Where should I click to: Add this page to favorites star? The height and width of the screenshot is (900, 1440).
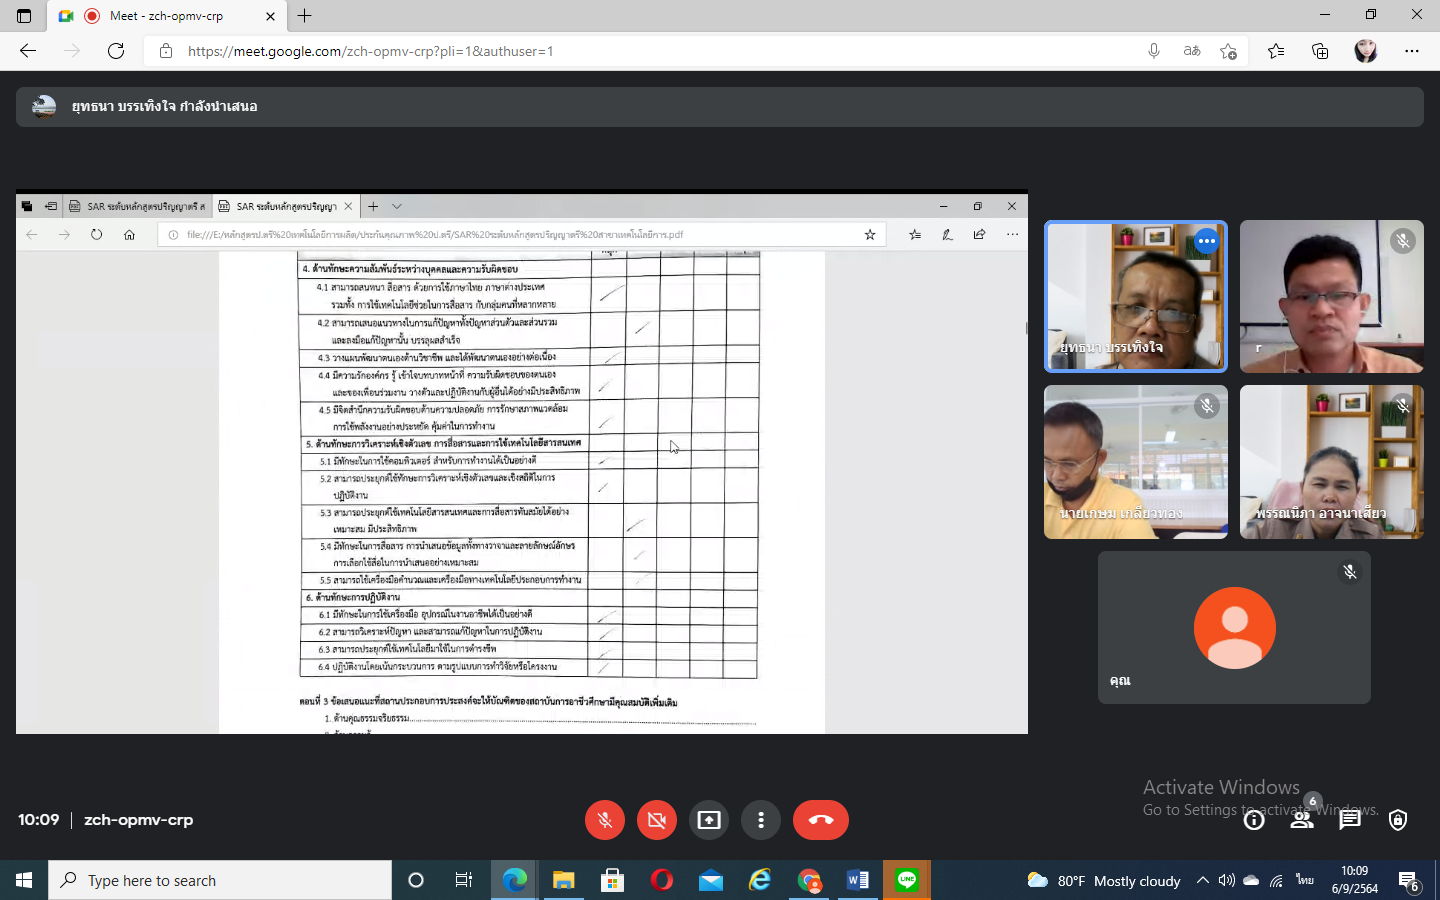1229,51
